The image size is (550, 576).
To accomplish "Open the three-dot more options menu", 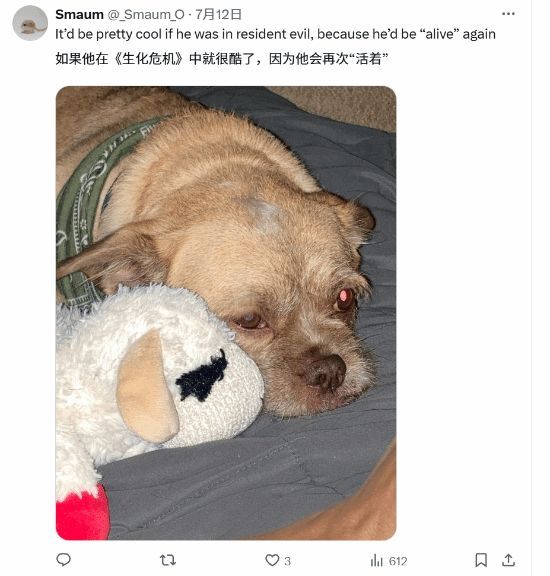I will 508,14.
